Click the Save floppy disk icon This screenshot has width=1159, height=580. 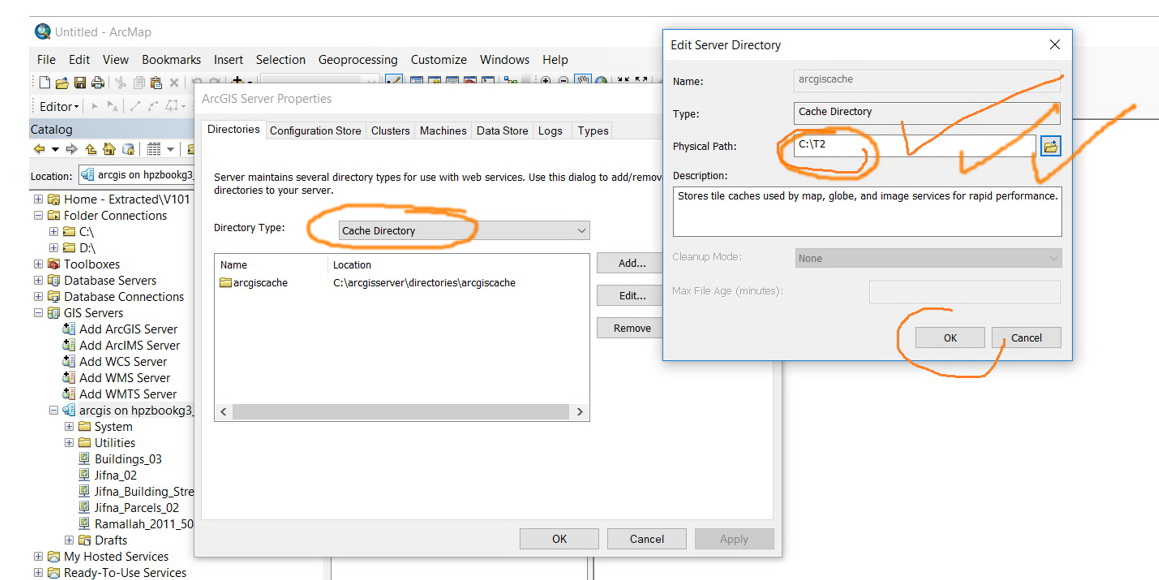(80, 83)
